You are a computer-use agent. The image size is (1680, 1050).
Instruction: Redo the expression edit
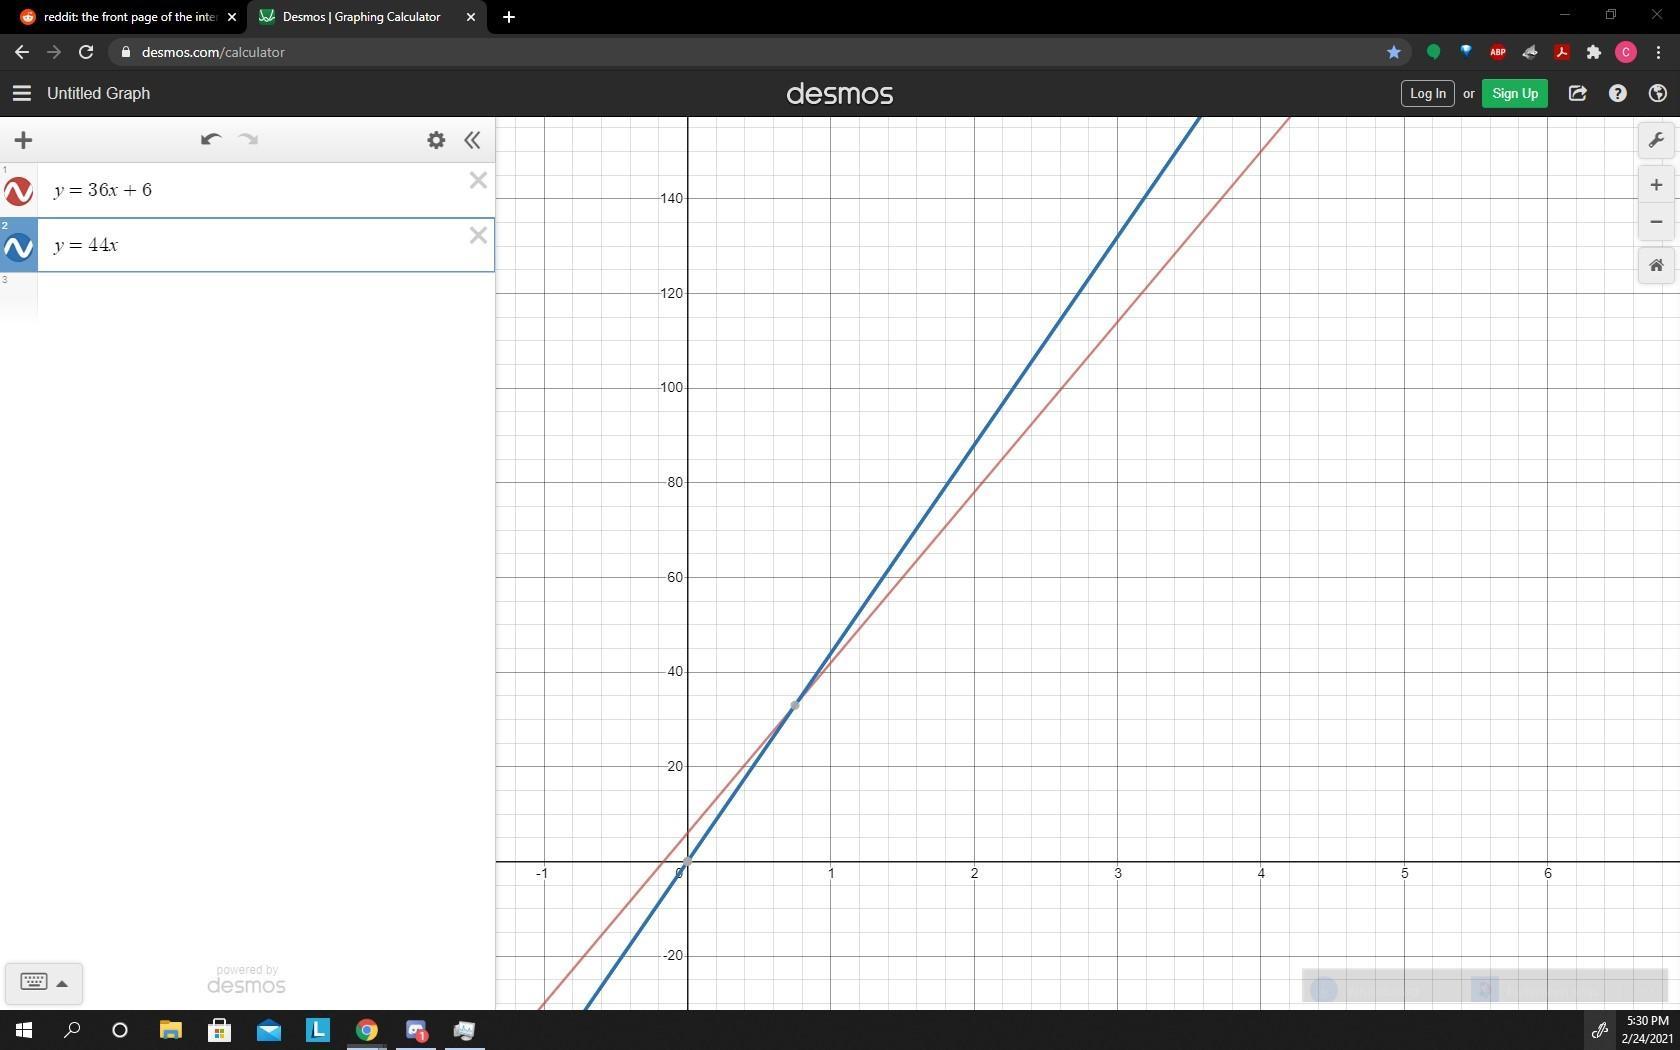pyautogui.click(x=249, y=140)
